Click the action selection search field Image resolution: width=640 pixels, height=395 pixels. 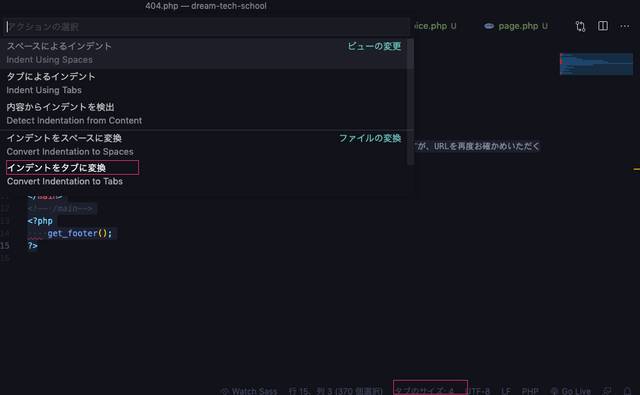click(x=207, y=27)
